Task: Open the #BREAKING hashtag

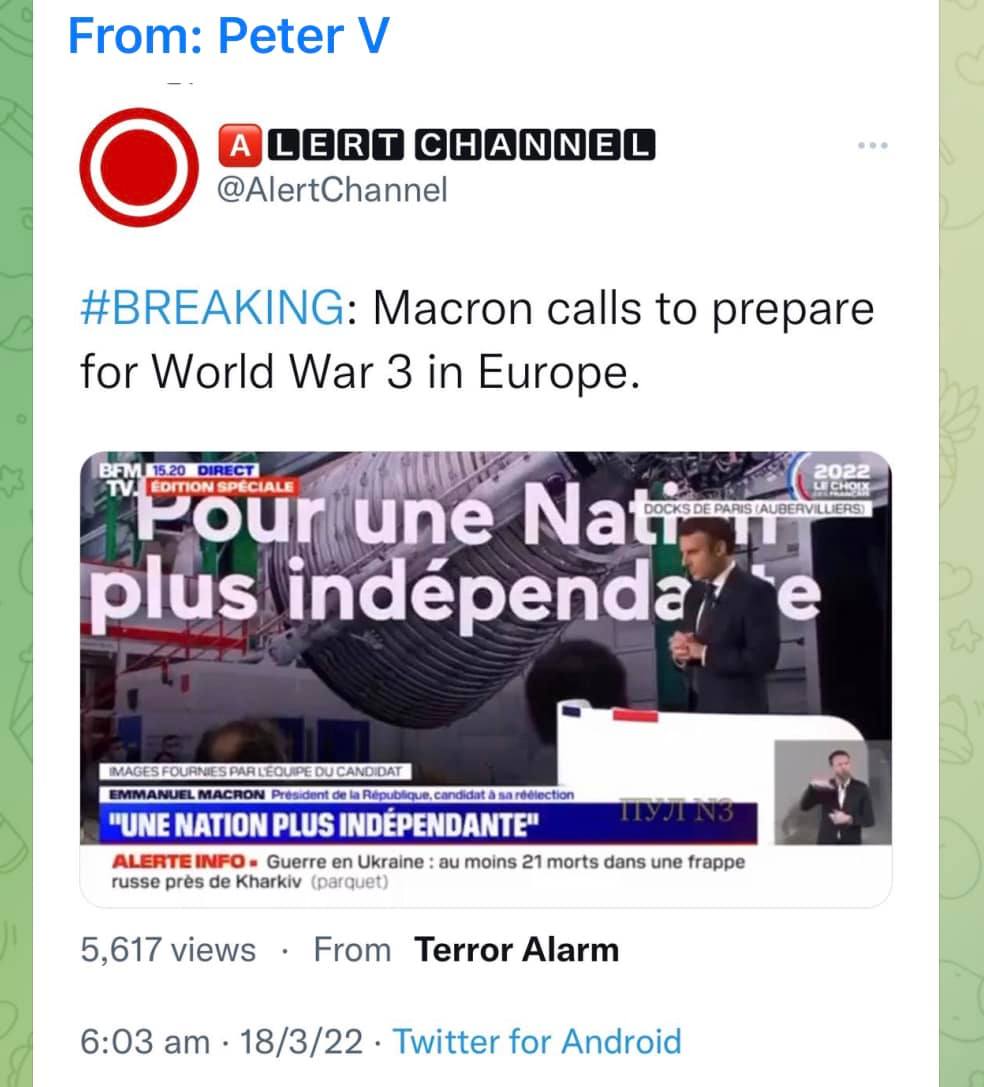Action: [x=212, y=308]
